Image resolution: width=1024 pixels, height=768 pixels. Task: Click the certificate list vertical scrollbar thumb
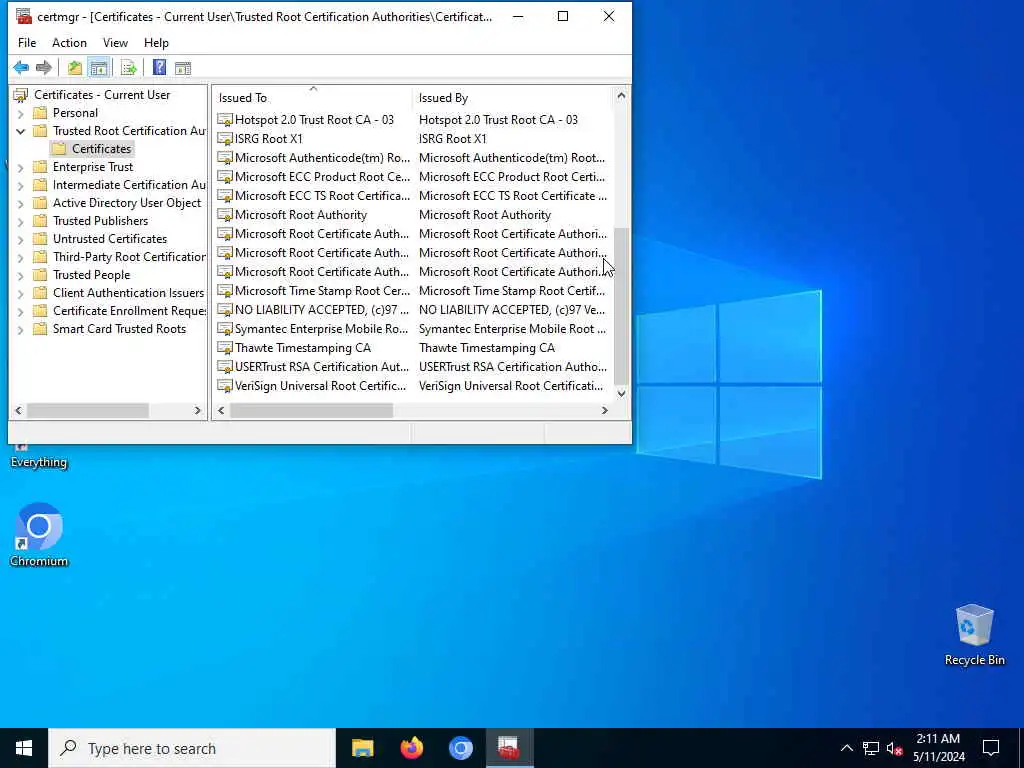(x=621, y=306)
